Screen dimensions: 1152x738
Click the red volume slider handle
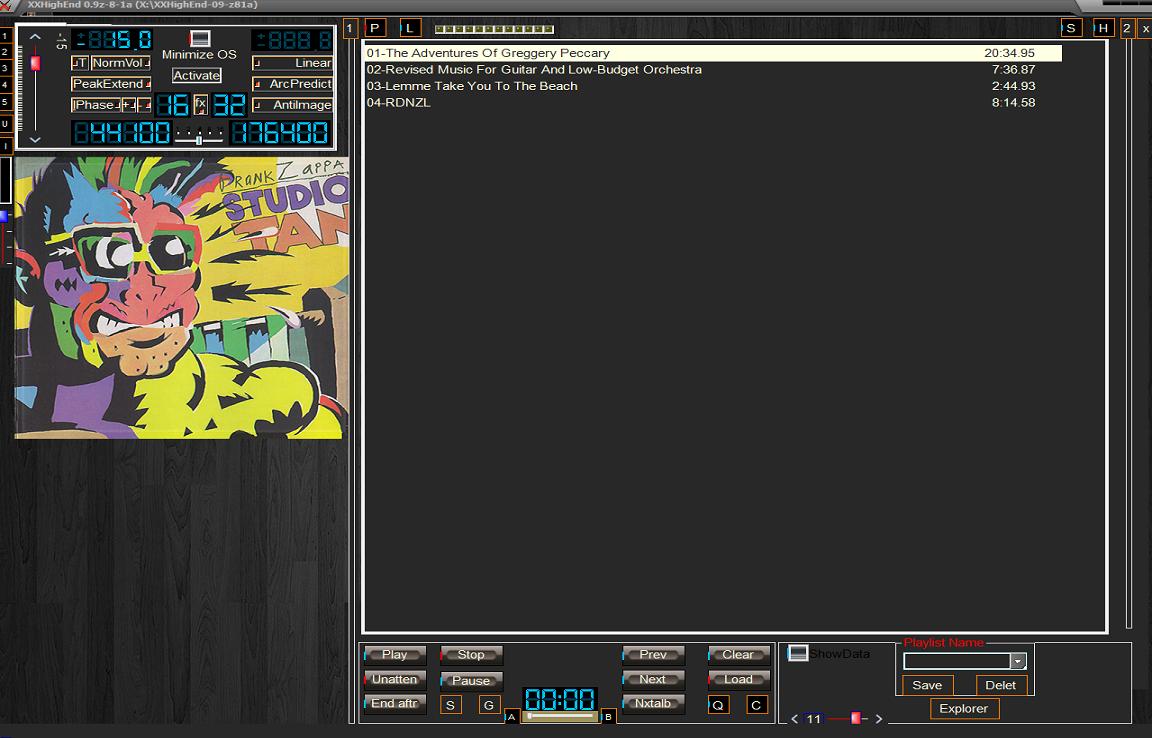(35, 63)
